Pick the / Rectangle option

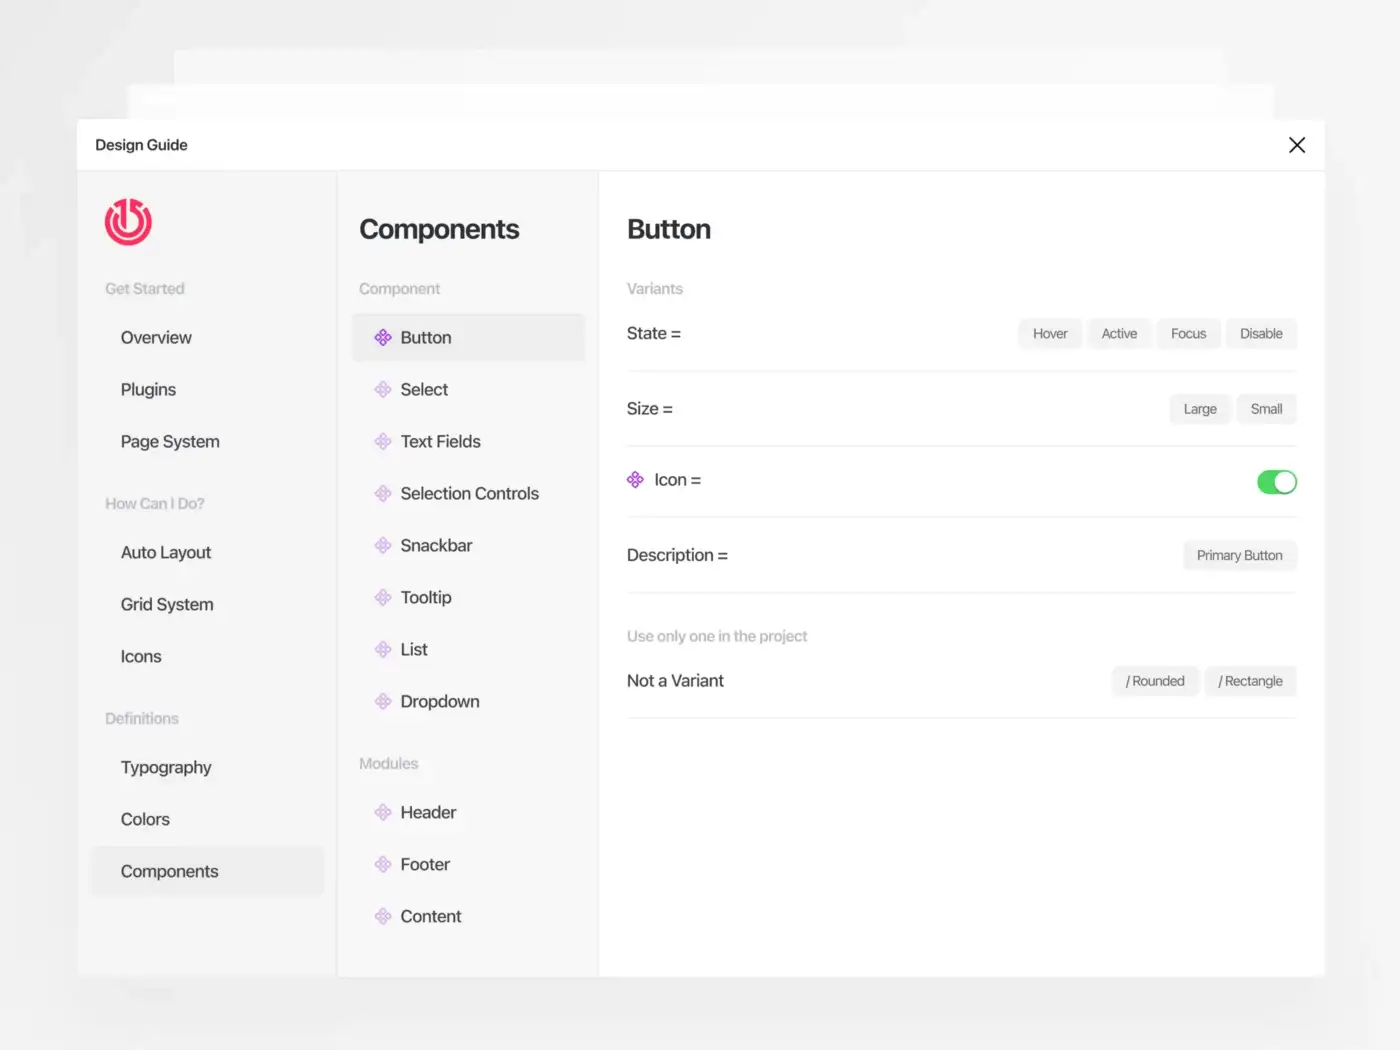point(1250,681)
